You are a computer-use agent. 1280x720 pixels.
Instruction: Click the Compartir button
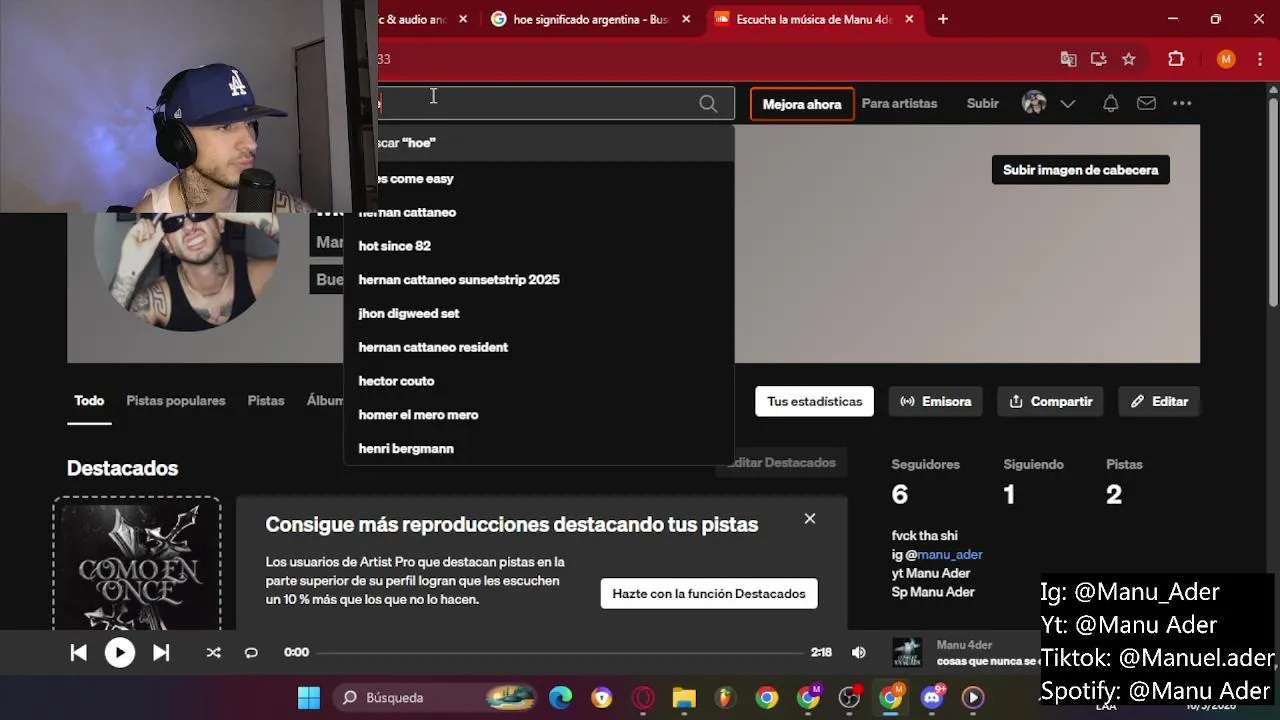point(1050,401)
